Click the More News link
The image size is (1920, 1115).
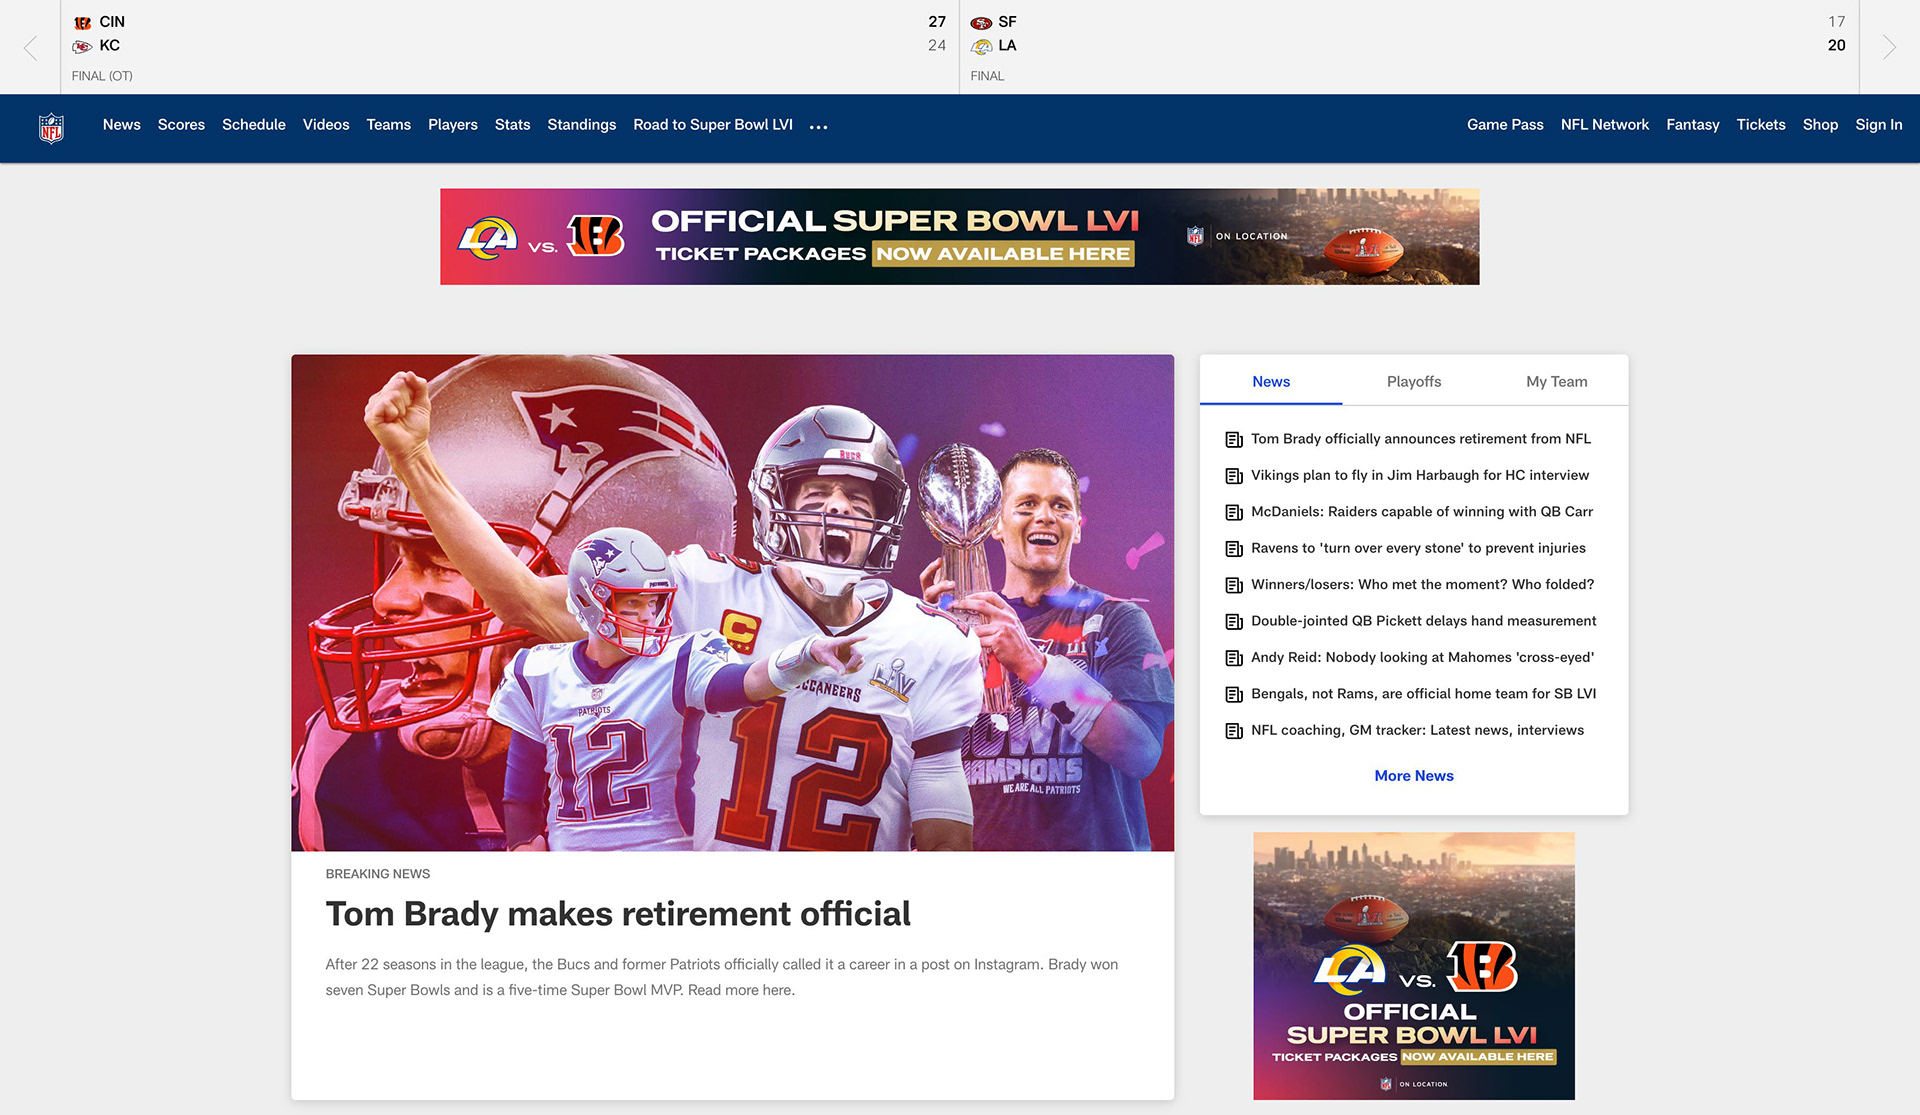tap(1413, 776)
